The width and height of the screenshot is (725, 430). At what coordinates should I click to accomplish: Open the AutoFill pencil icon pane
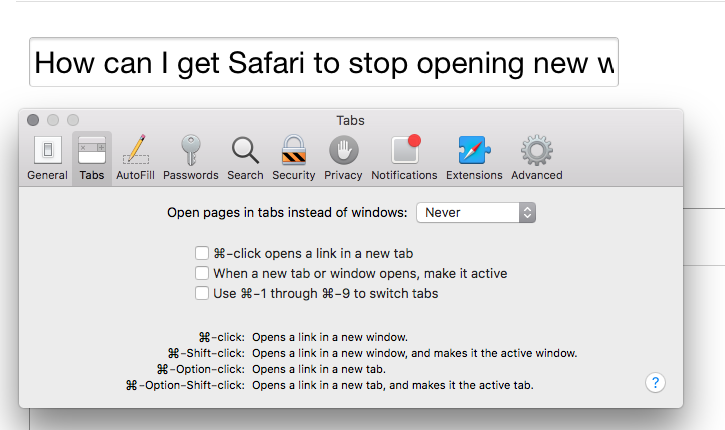135,159
